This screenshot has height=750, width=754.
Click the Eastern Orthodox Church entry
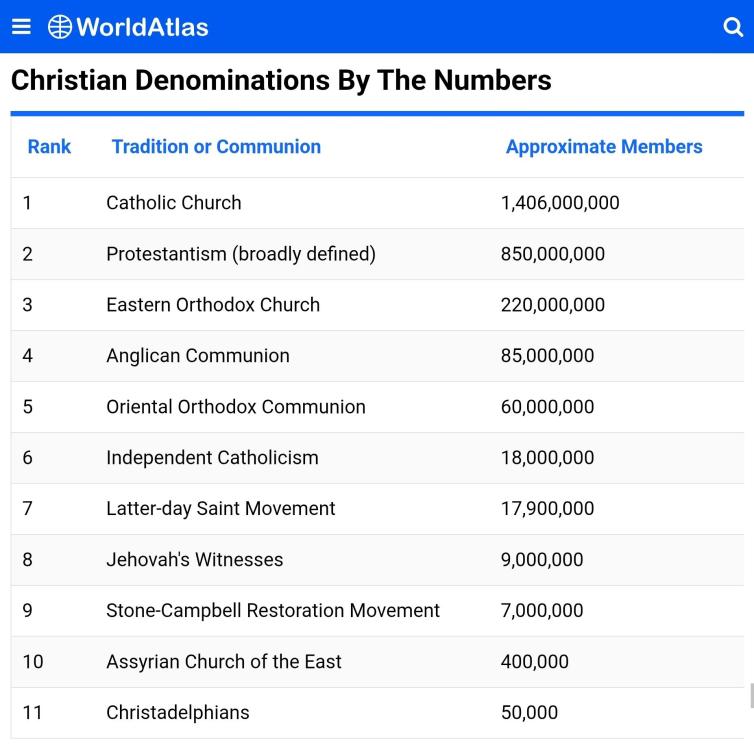coord(213,305)
